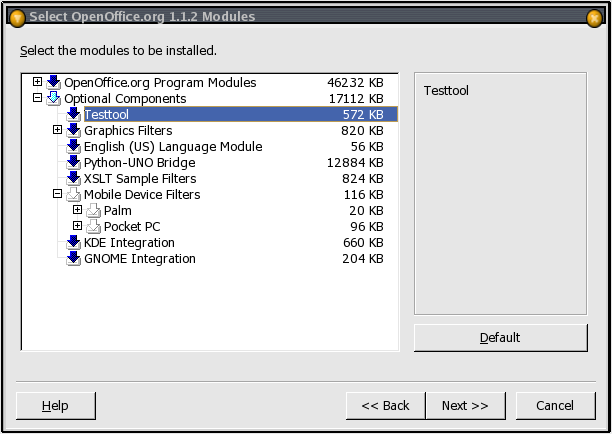Screen dimensions: 612x434
Task: Toggle install icon for GNOME Integration
Action: [x=73, y=258]
